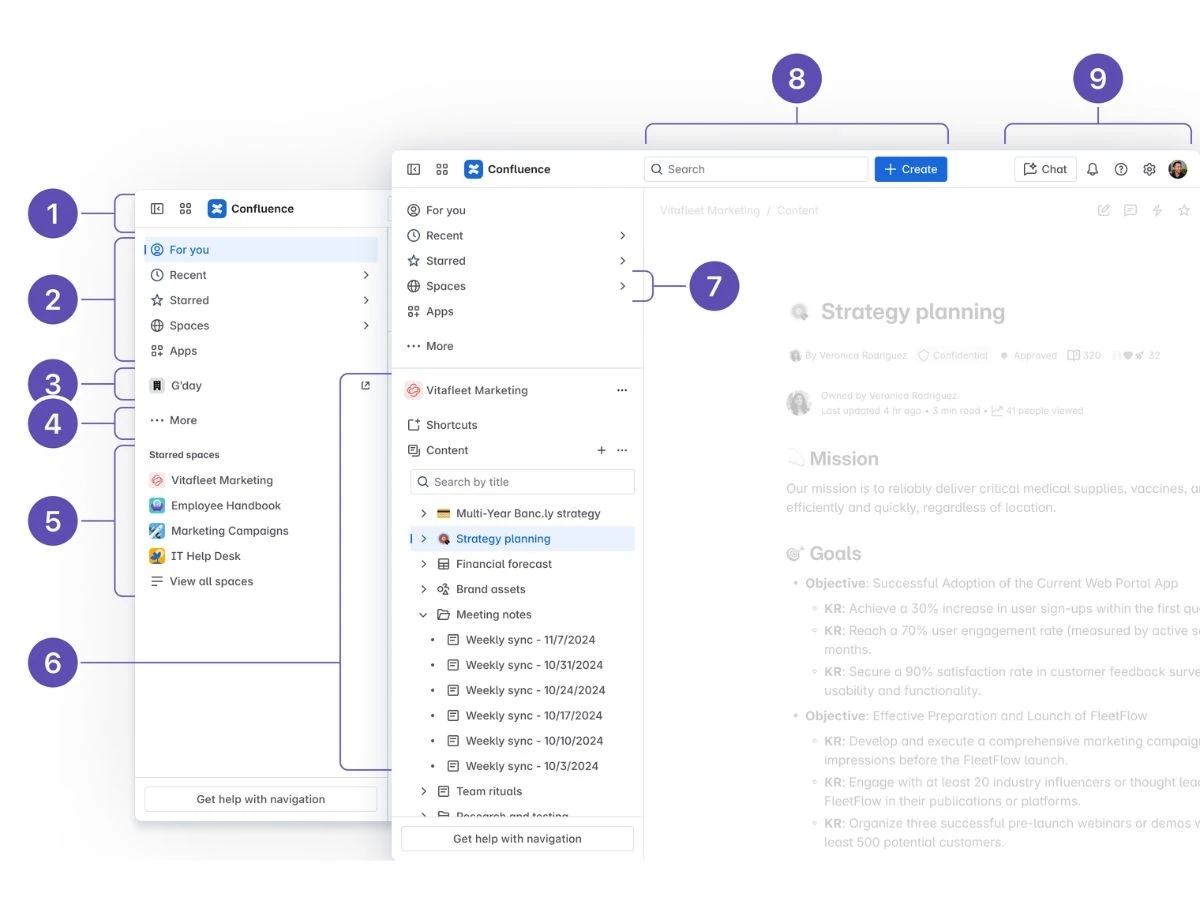Viewport: 1200px width, 900px height.
Task: Expand Starred chevron in front window sidebar
Action: pyautogui.click(x=622, y=261)
